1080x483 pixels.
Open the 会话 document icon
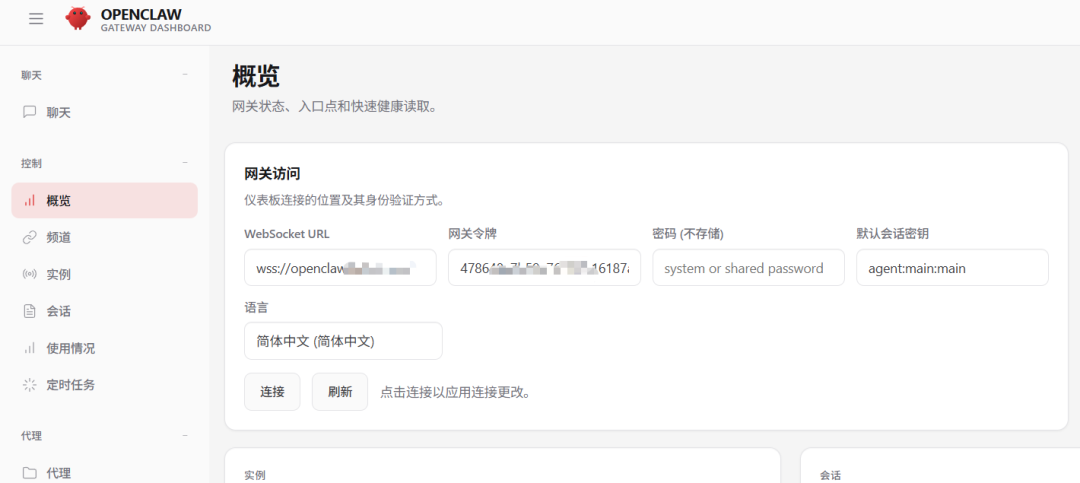pos(30,311)
